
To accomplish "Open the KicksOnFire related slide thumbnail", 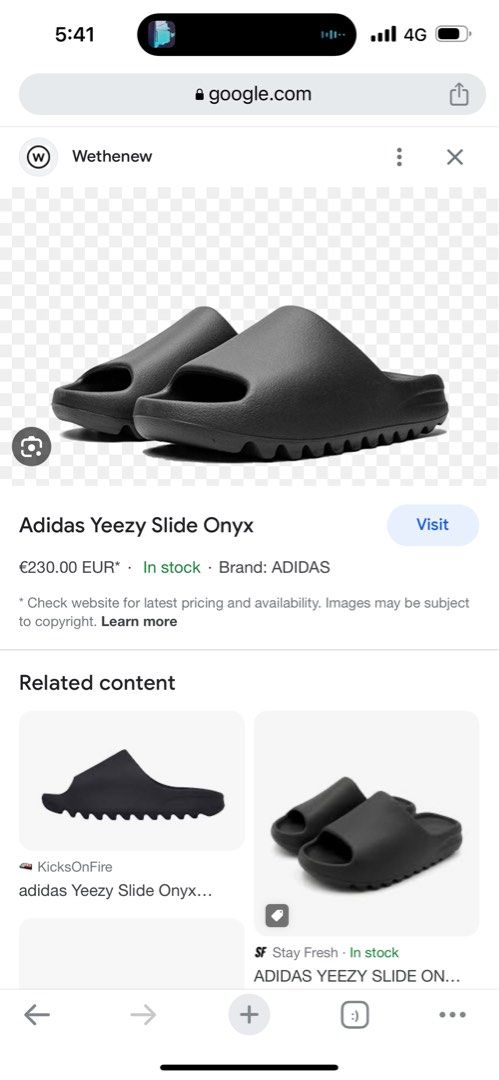I will [132, 780].
